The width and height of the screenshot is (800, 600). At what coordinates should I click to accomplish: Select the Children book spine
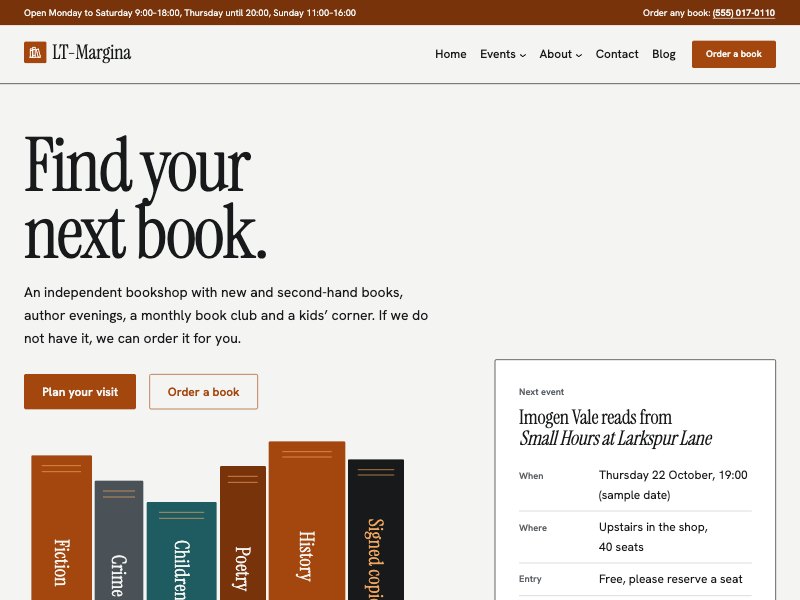click(182, 551)
